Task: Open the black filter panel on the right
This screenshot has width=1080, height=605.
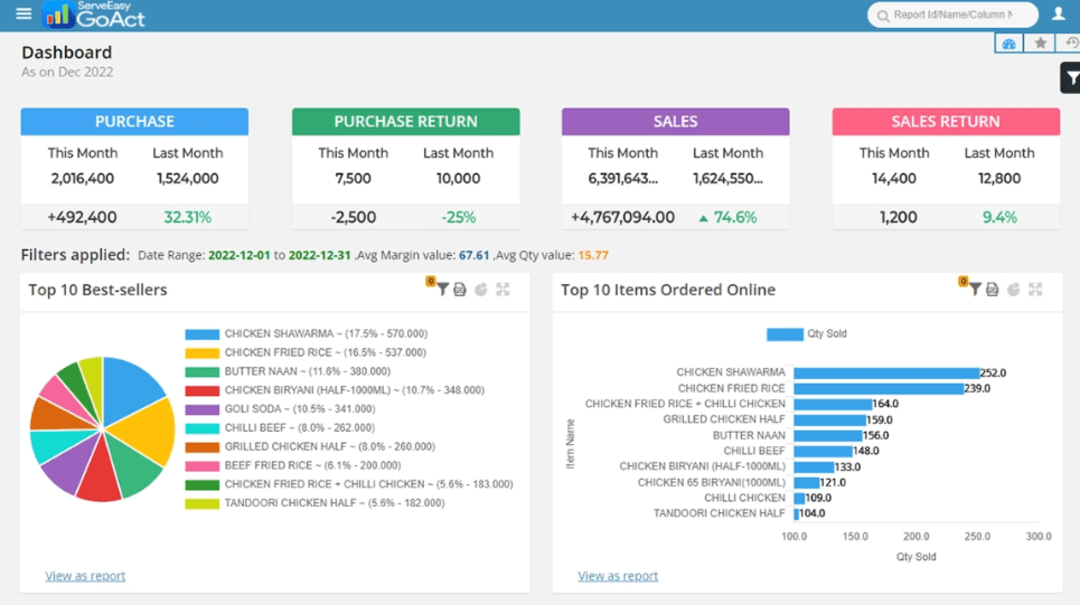Action: pyautogui.click(x=1072, y=77)
